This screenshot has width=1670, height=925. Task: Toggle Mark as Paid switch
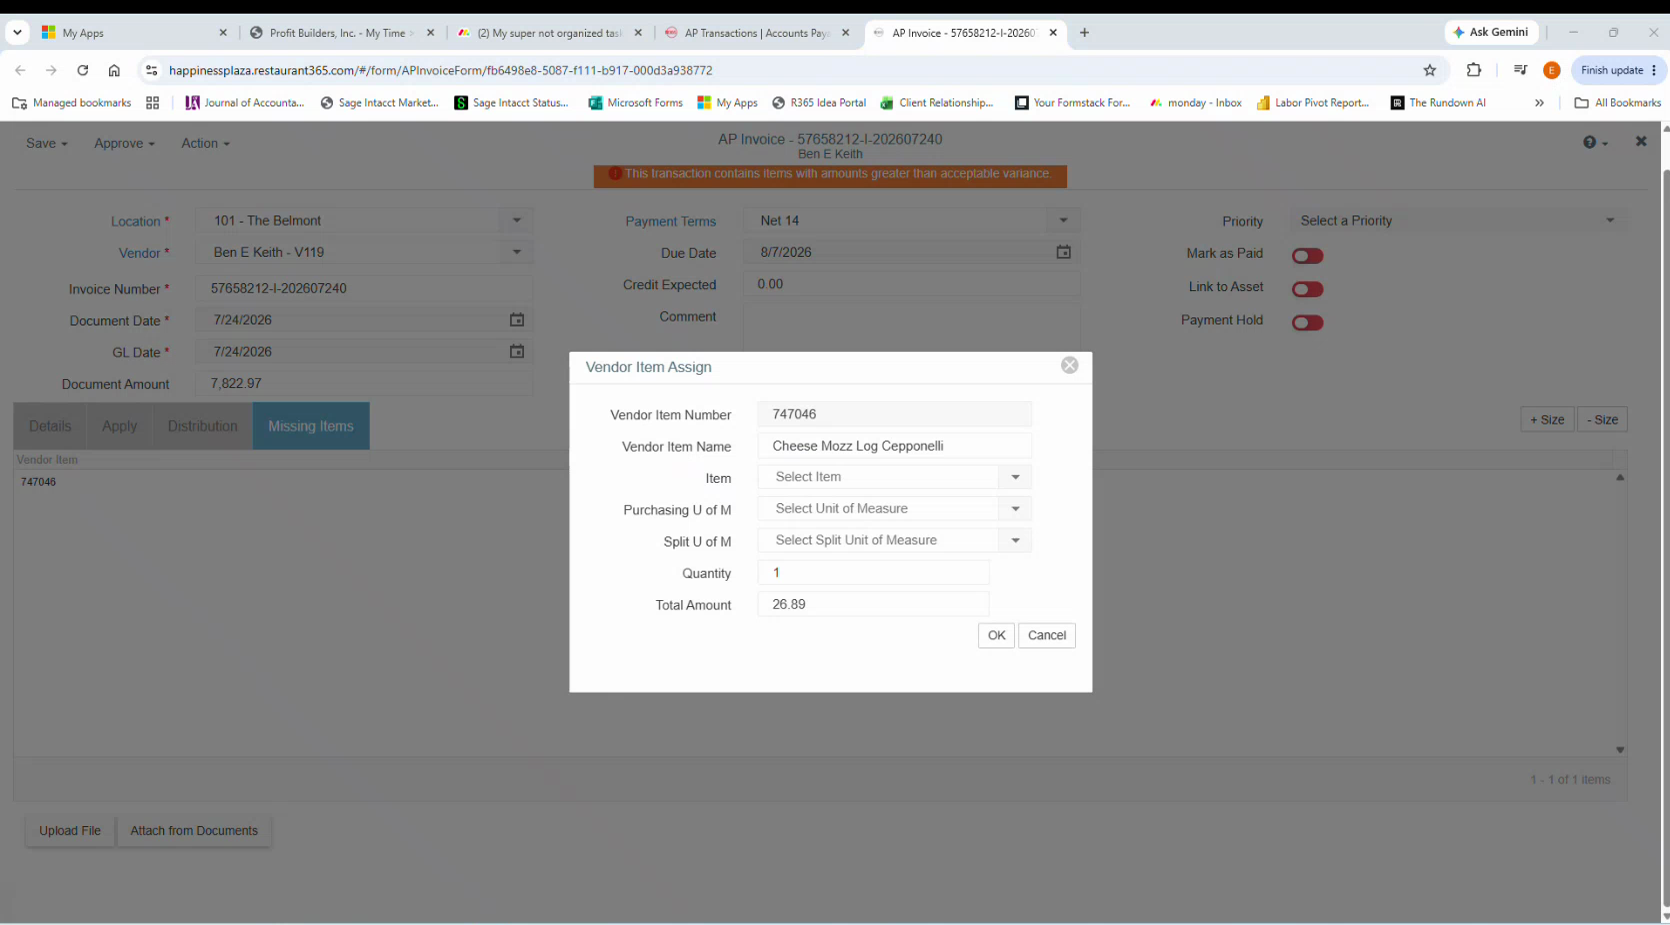point(1307,256)
